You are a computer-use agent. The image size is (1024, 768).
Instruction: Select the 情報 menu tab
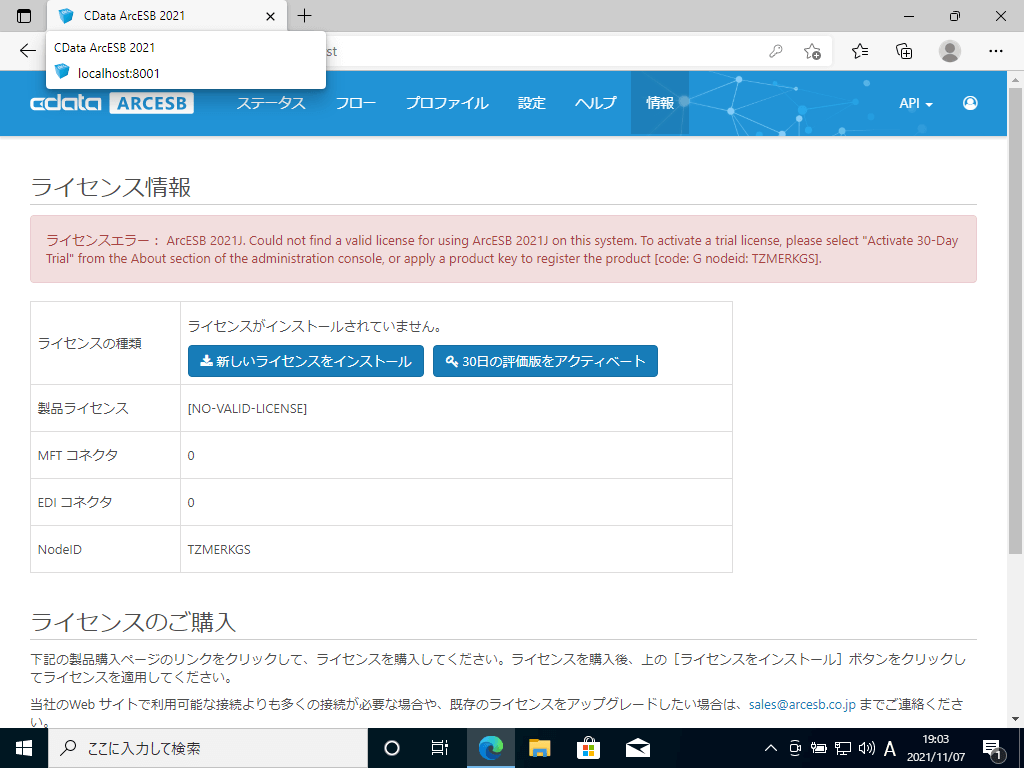[660, 103]
